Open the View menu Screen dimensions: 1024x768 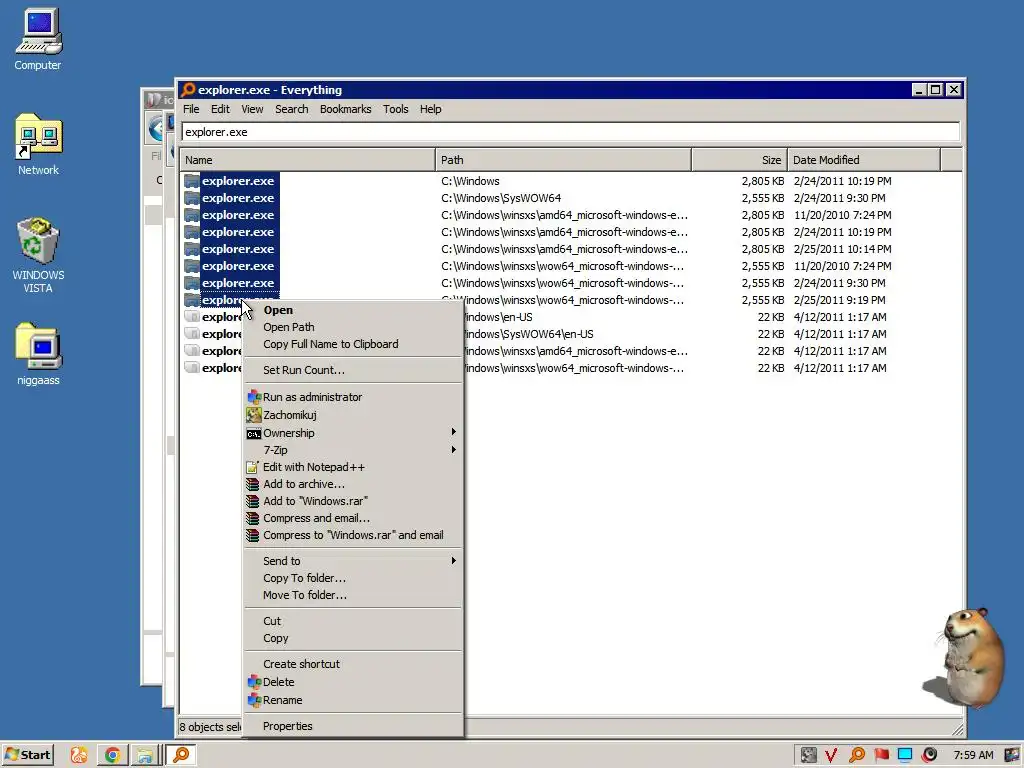[252, 109]
